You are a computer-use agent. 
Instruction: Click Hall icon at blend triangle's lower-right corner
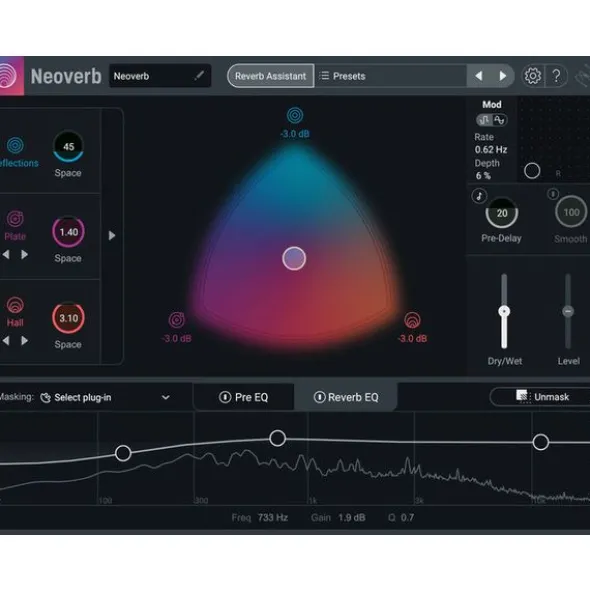tap(412, 320)
